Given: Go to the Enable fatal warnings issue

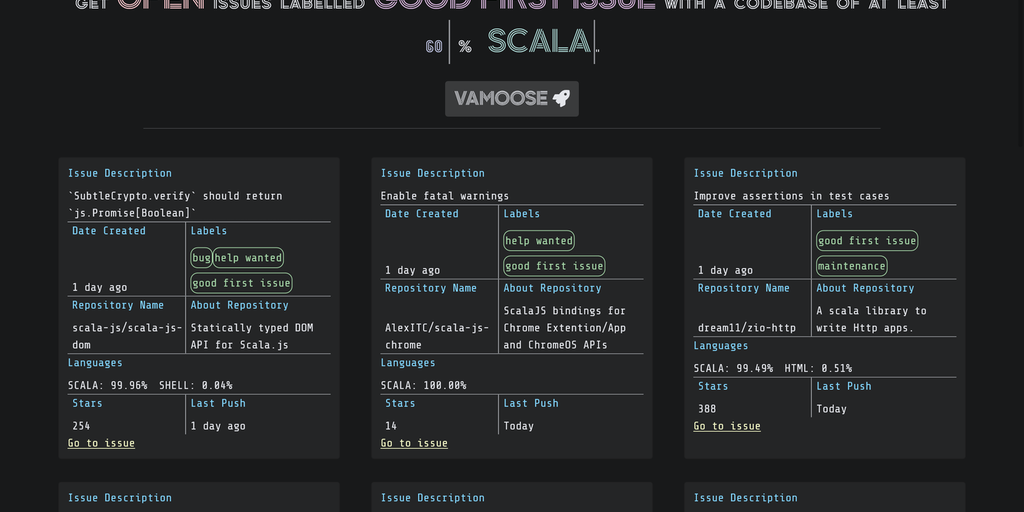Looking at the screenshot, I should [414, 443].
